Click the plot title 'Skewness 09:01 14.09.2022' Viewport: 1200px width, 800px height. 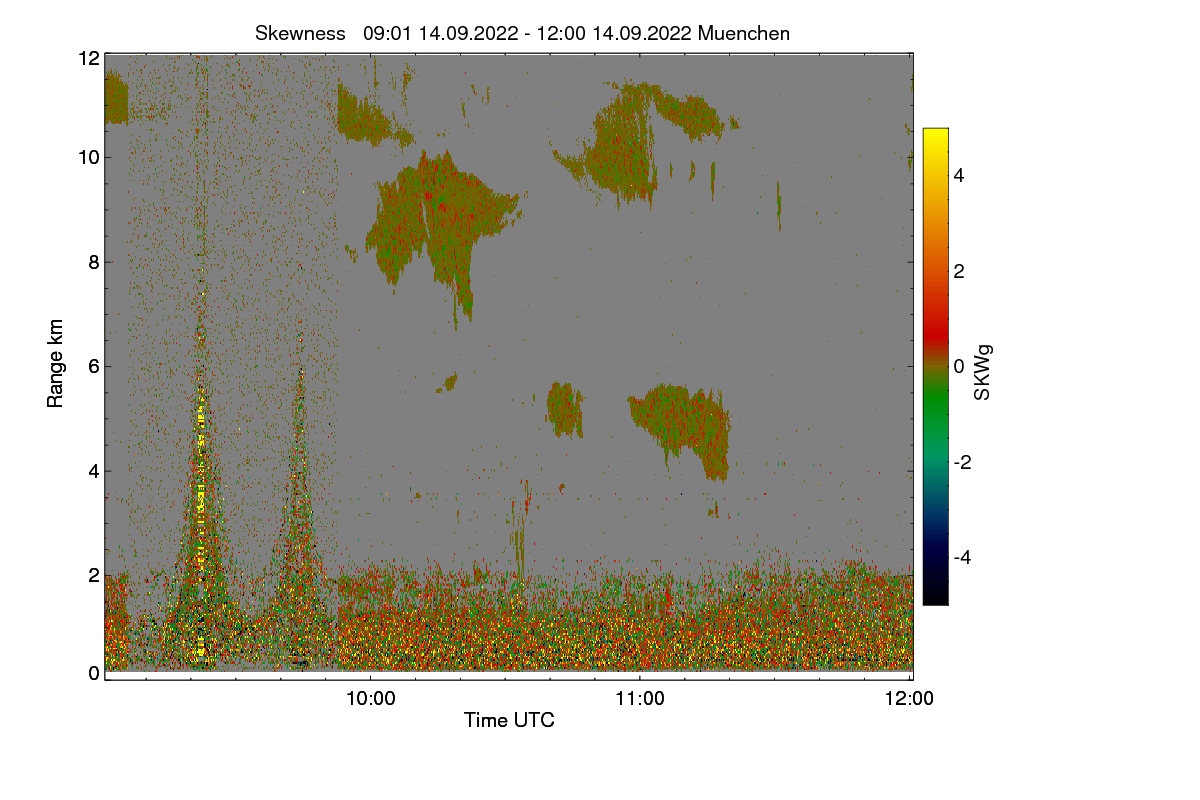click(x=522, y=33)
